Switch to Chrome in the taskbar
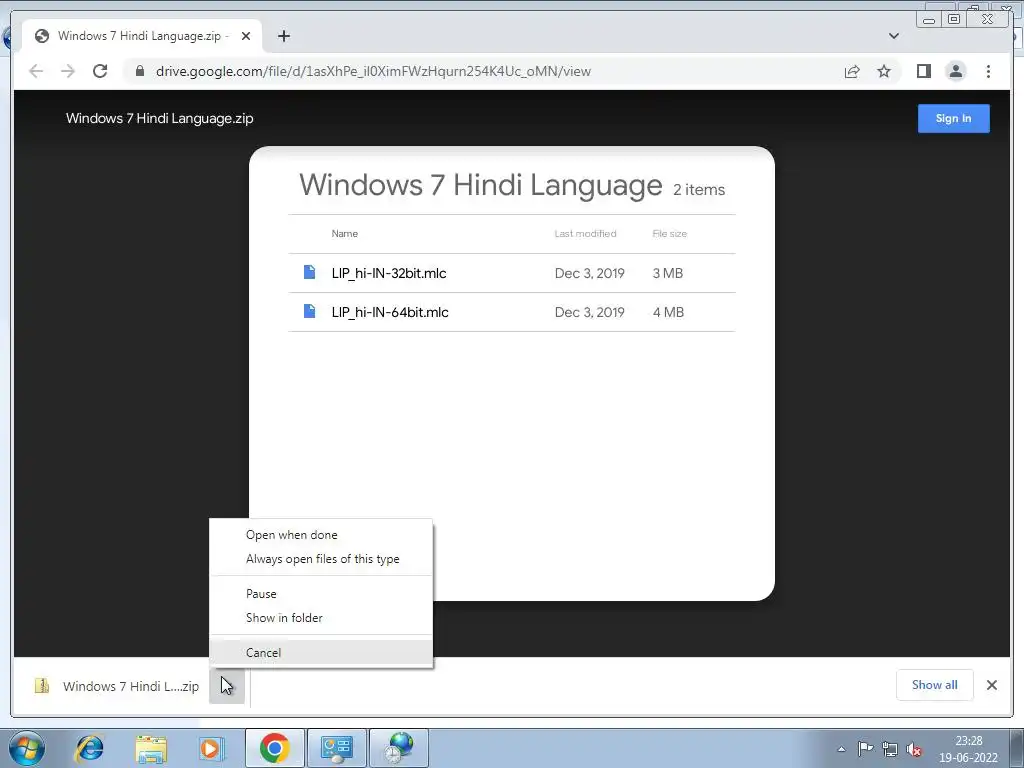Image resolution: width=1024 pixels, height=768 pixels. coord(274,748)
